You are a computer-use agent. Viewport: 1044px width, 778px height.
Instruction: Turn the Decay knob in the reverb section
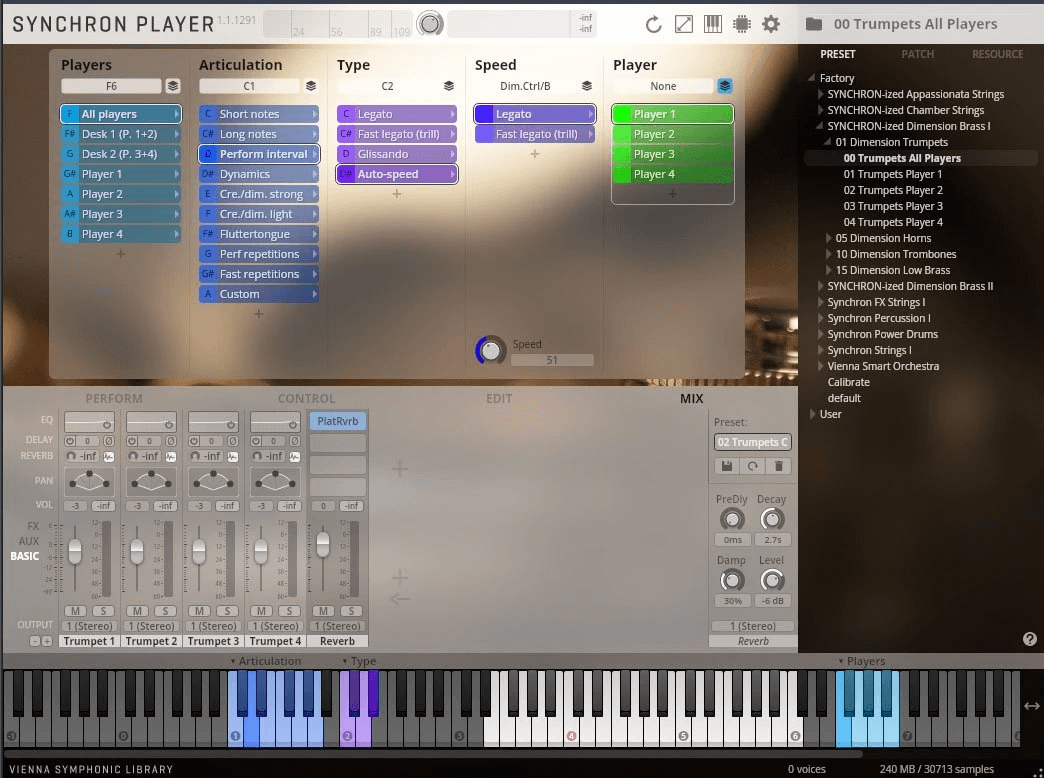coord(772,519)
